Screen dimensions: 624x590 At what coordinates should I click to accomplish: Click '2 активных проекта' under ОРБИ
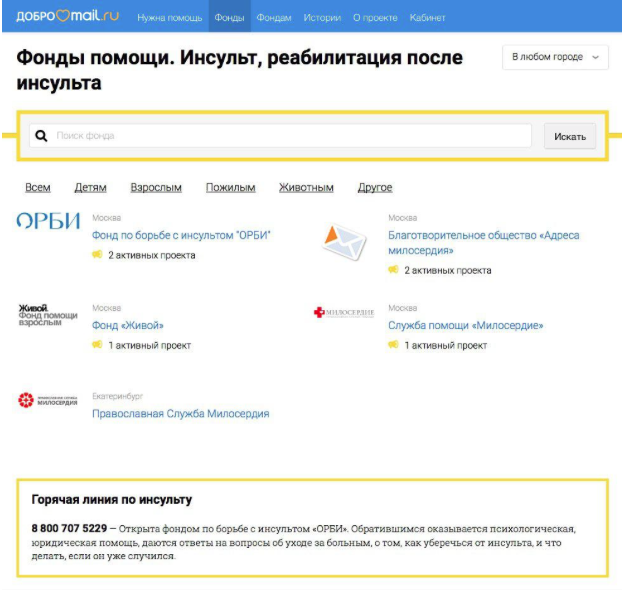152,255
